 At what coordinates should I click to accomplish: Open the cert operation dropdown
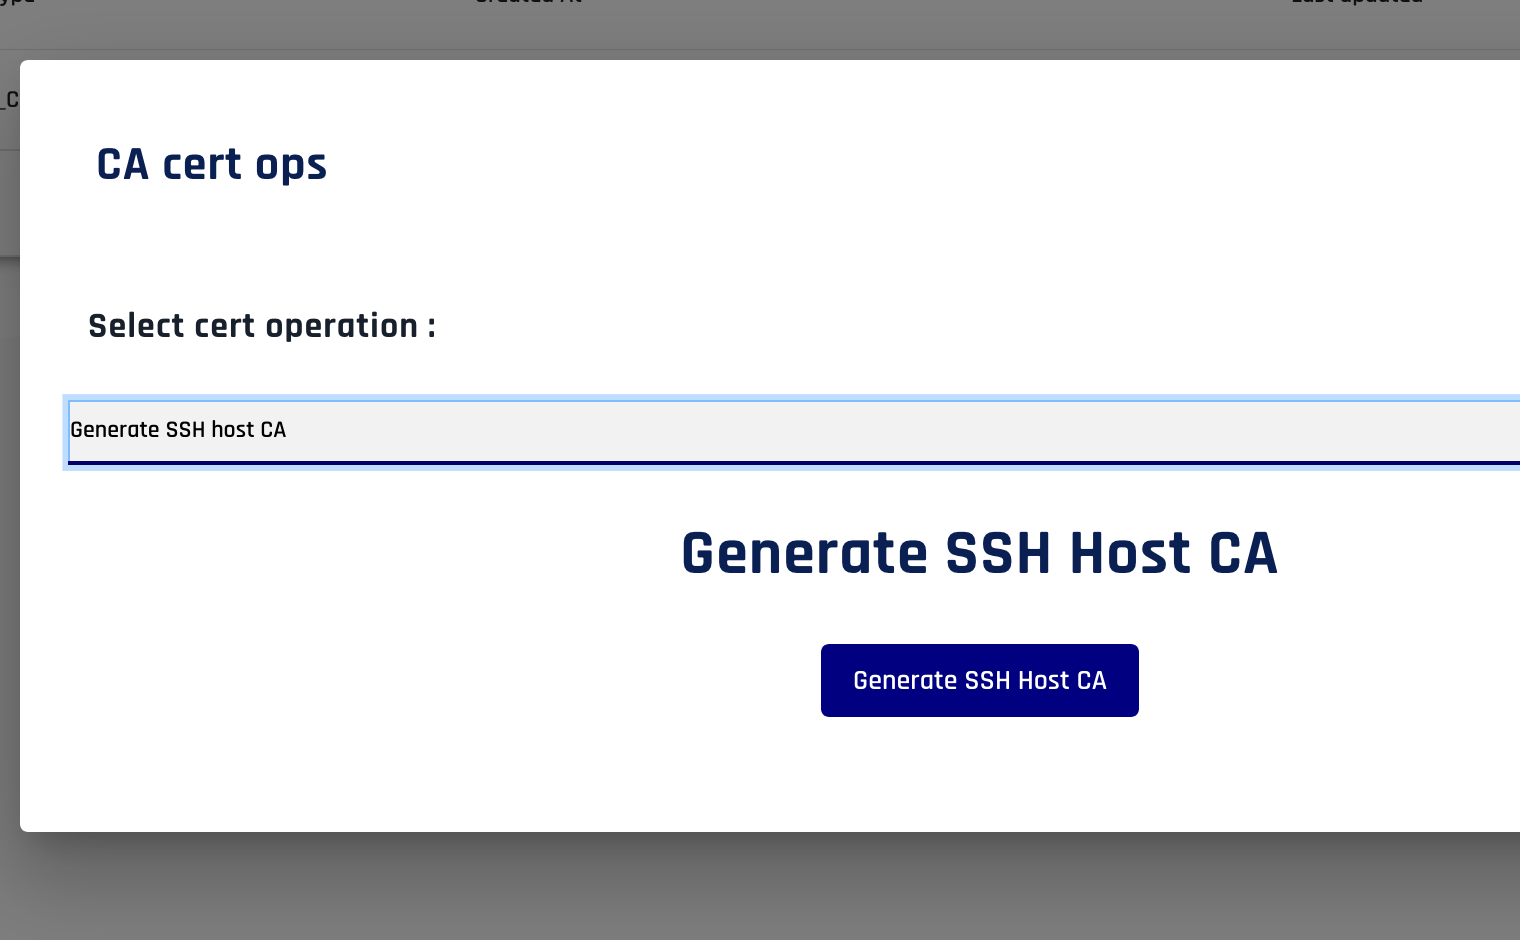pyautogui.click(x=790, y=431)
